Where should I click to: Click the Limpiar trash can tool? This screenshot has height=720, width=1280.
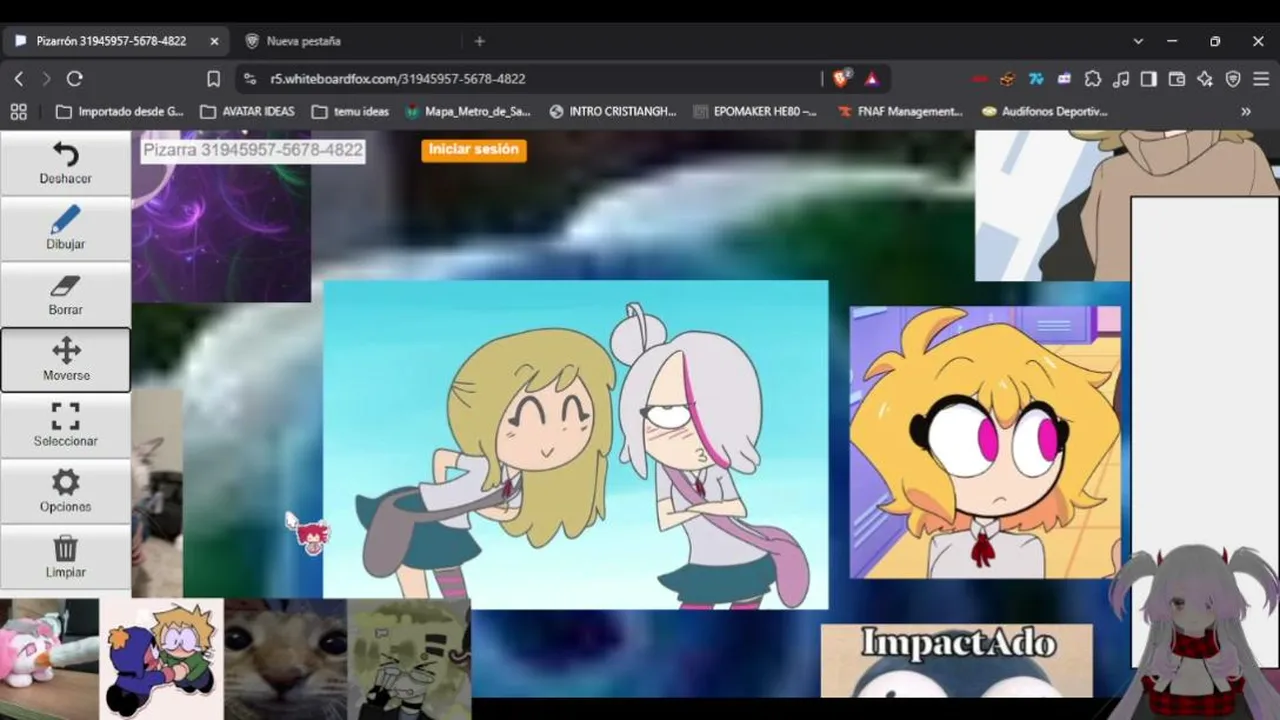coord(65,557)
